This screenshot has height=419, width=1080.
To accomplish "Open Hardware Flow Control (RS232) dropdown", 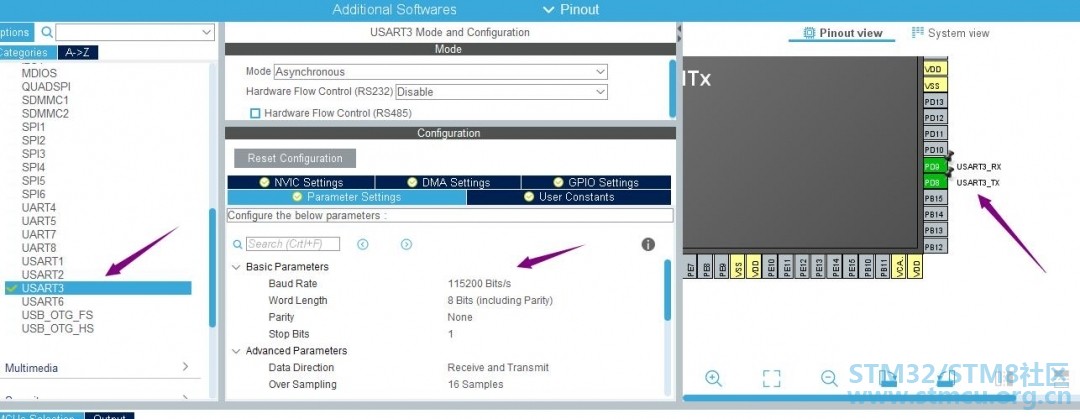I will 501,92.
